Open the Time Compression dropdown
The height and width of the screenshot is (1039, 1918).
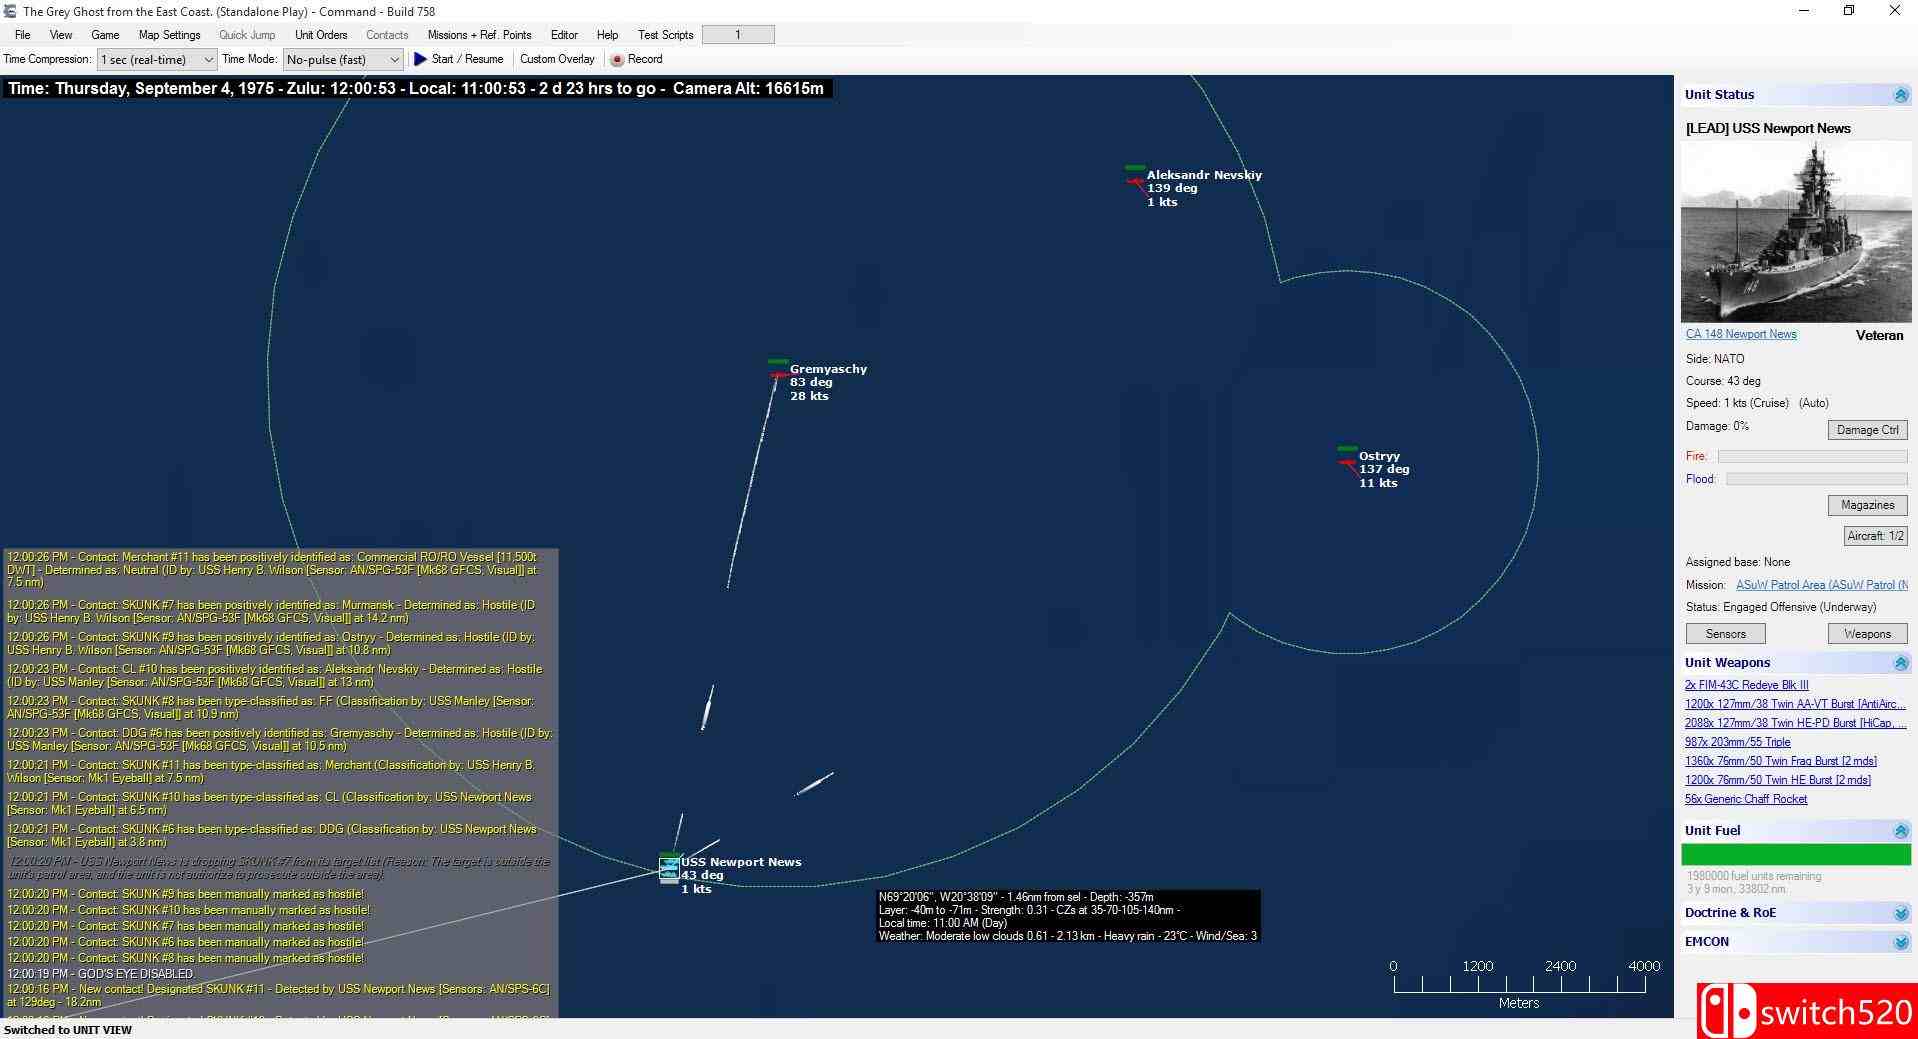(157, 60)
